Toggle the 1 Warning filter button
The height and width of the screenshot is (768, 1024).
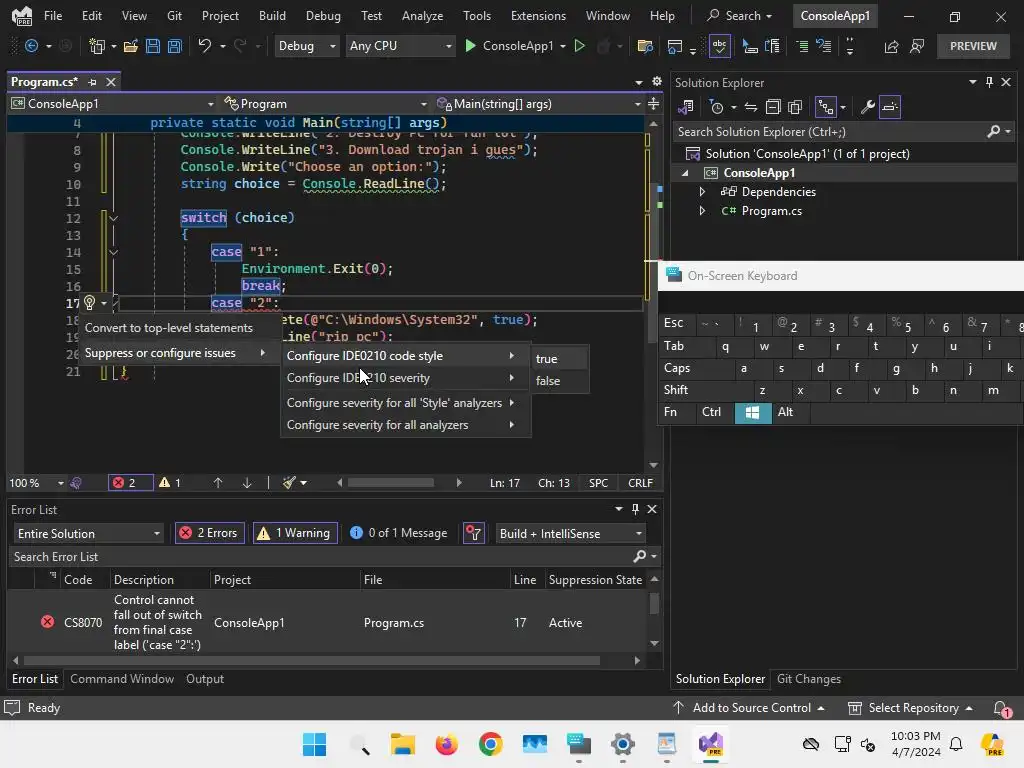[295, 534]
